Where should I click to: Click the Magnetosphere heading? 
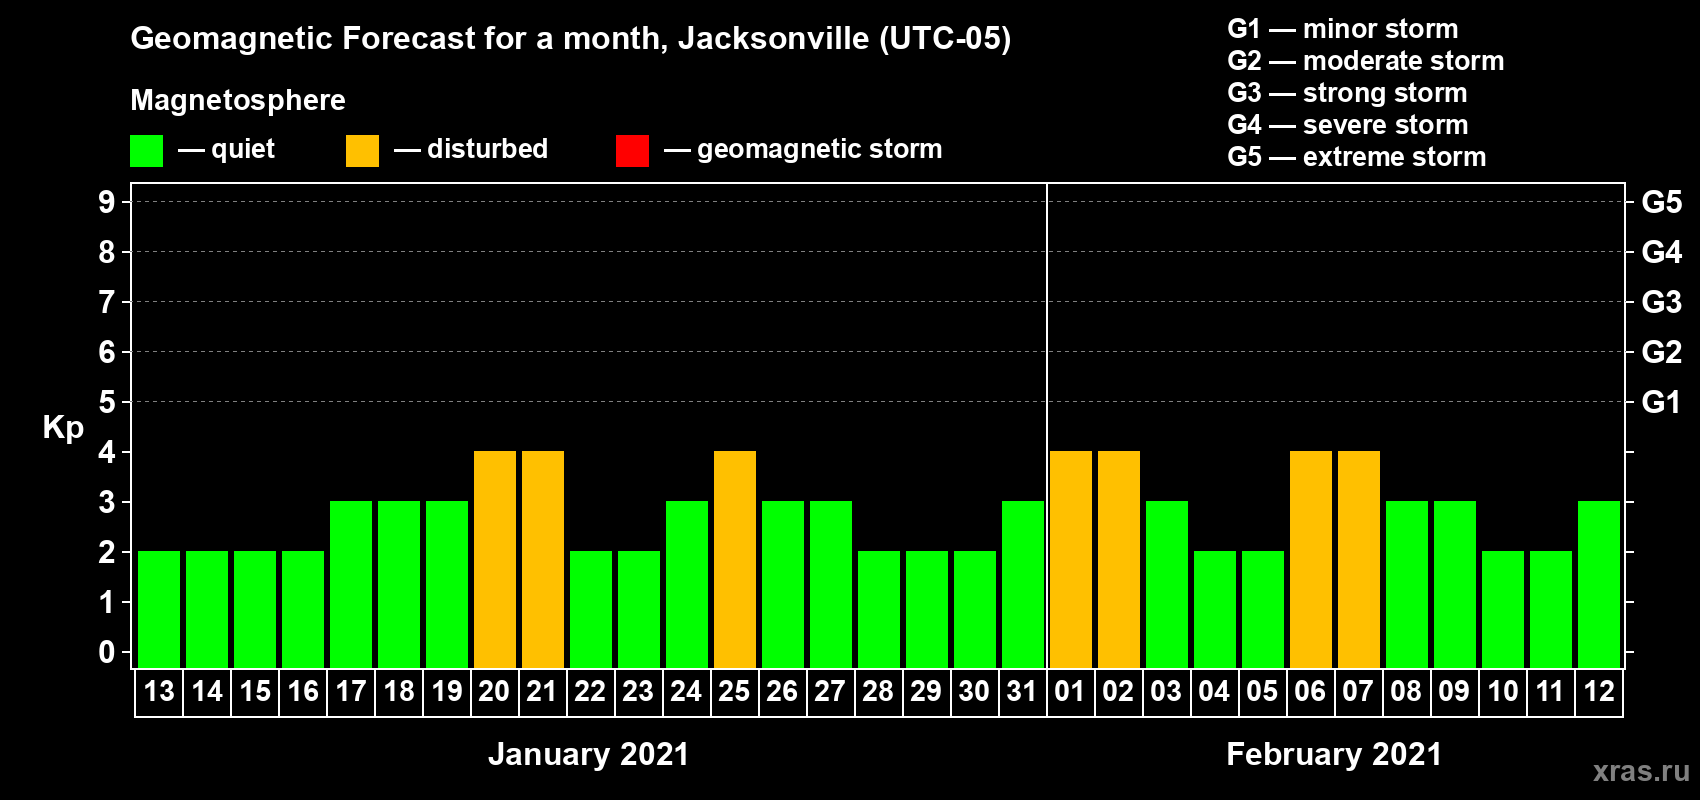click(x=238, y=100)
